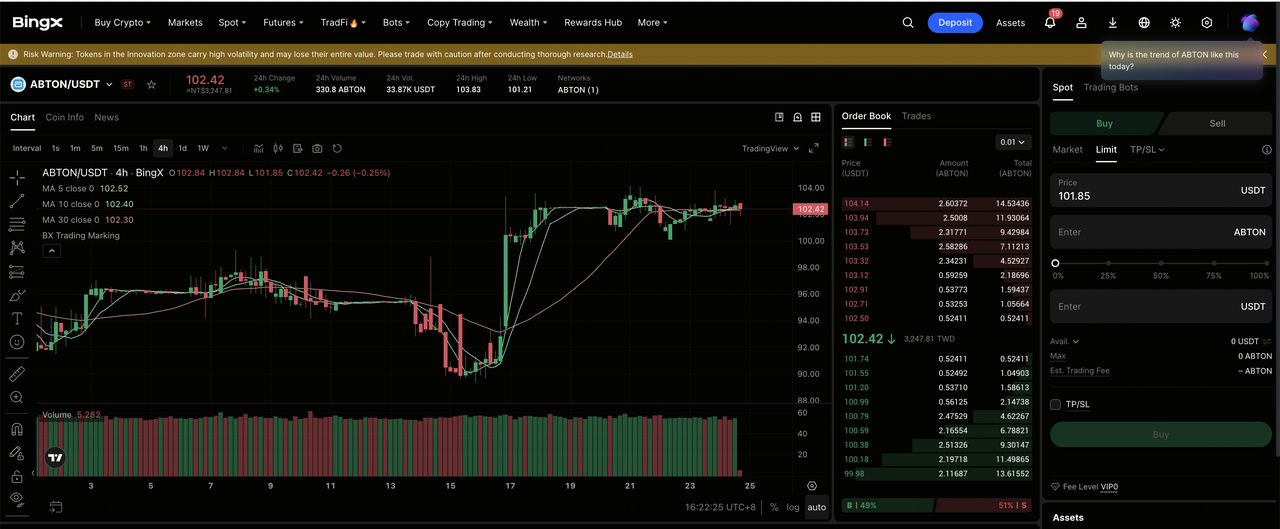This screenshot has height=529, width=1280.
Task: Select the crosshair cursor tool
Action: point(17,178)
